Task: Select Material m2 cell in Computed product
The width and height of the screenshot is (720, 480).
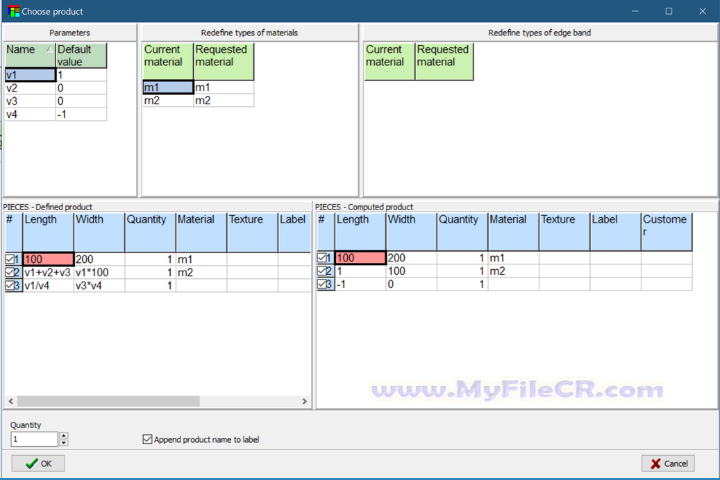Action: (513, 271)
